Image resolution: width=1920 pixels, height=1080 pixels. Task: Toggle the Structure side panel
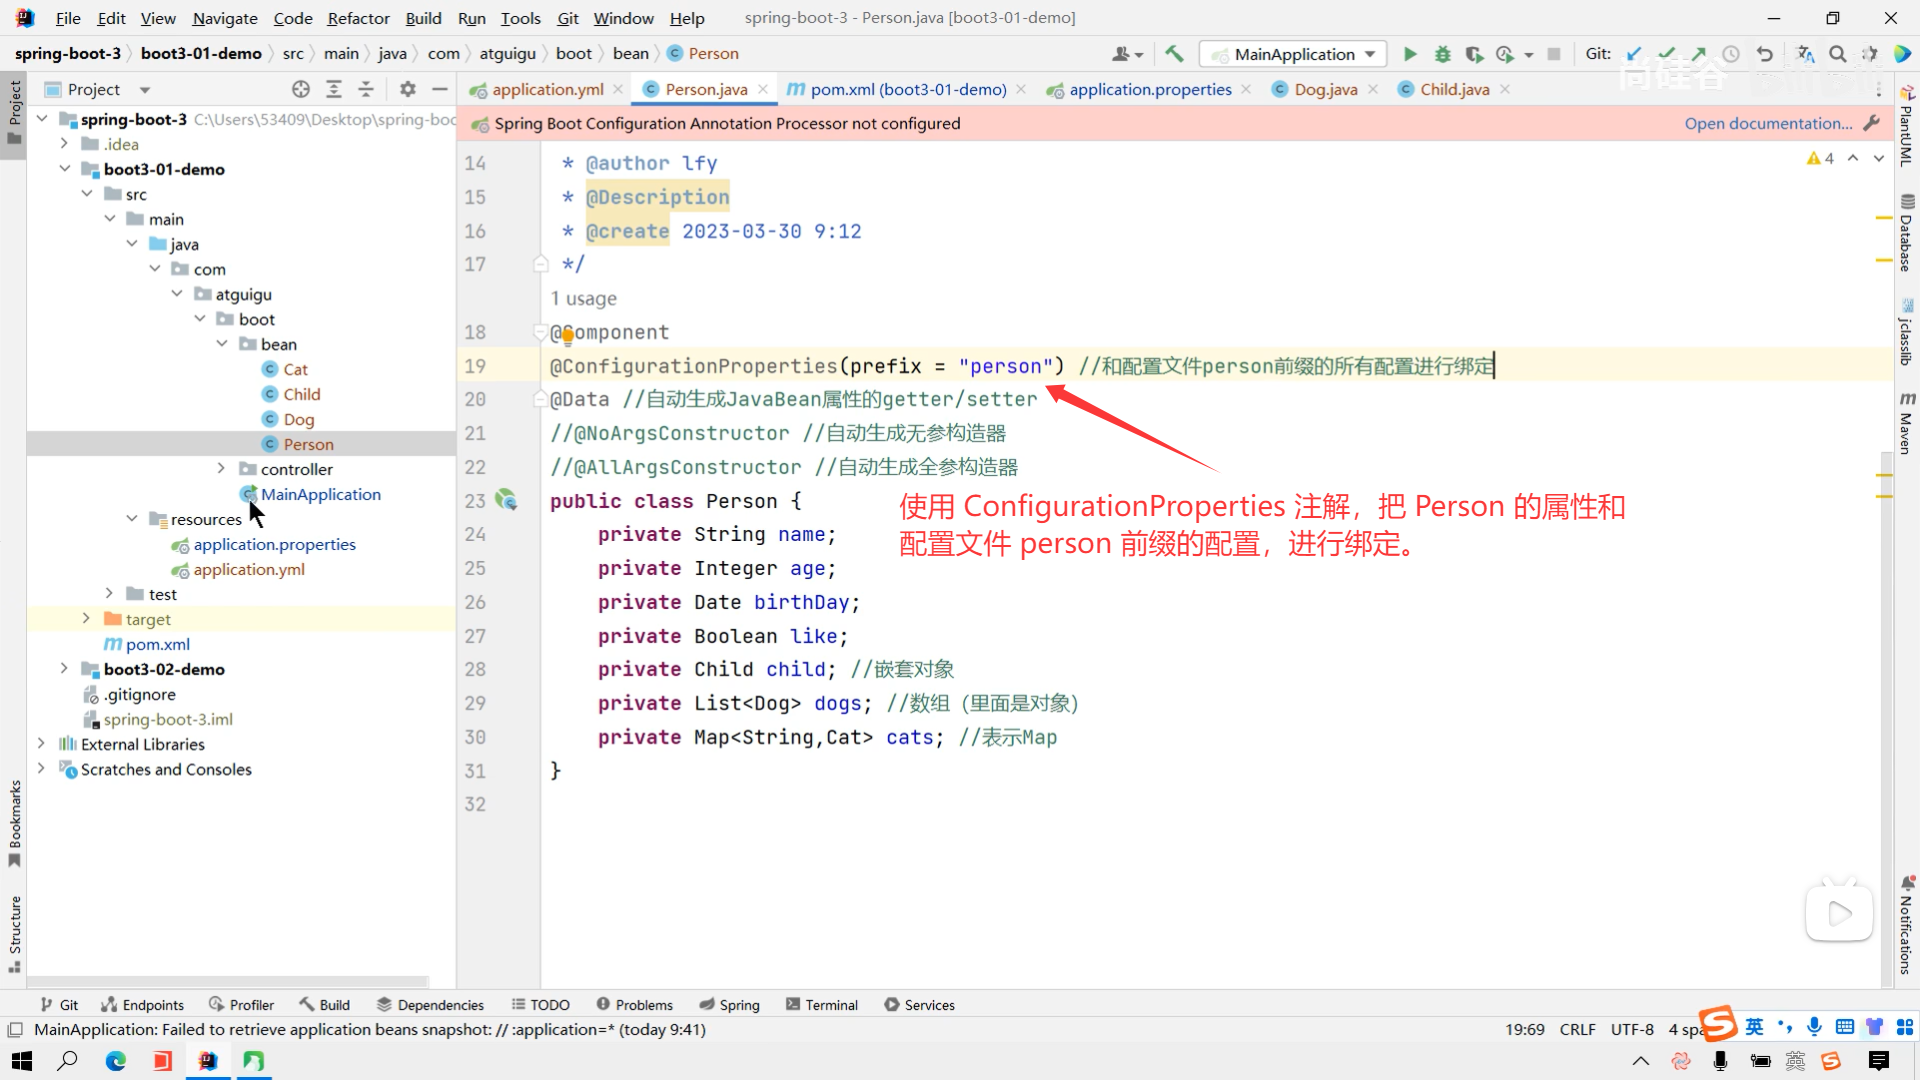[x=14, y=932]
